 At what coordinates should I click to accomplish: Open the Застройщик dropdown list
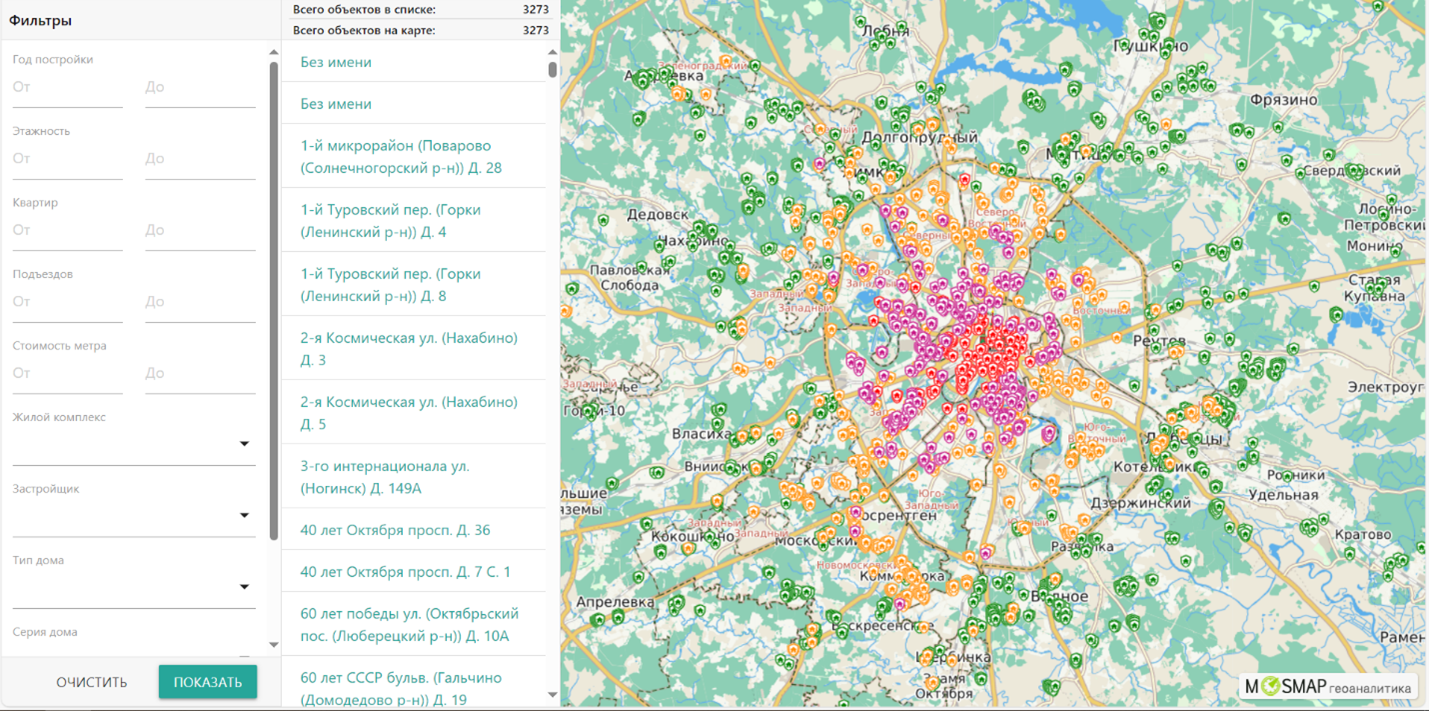coord(244,516)
